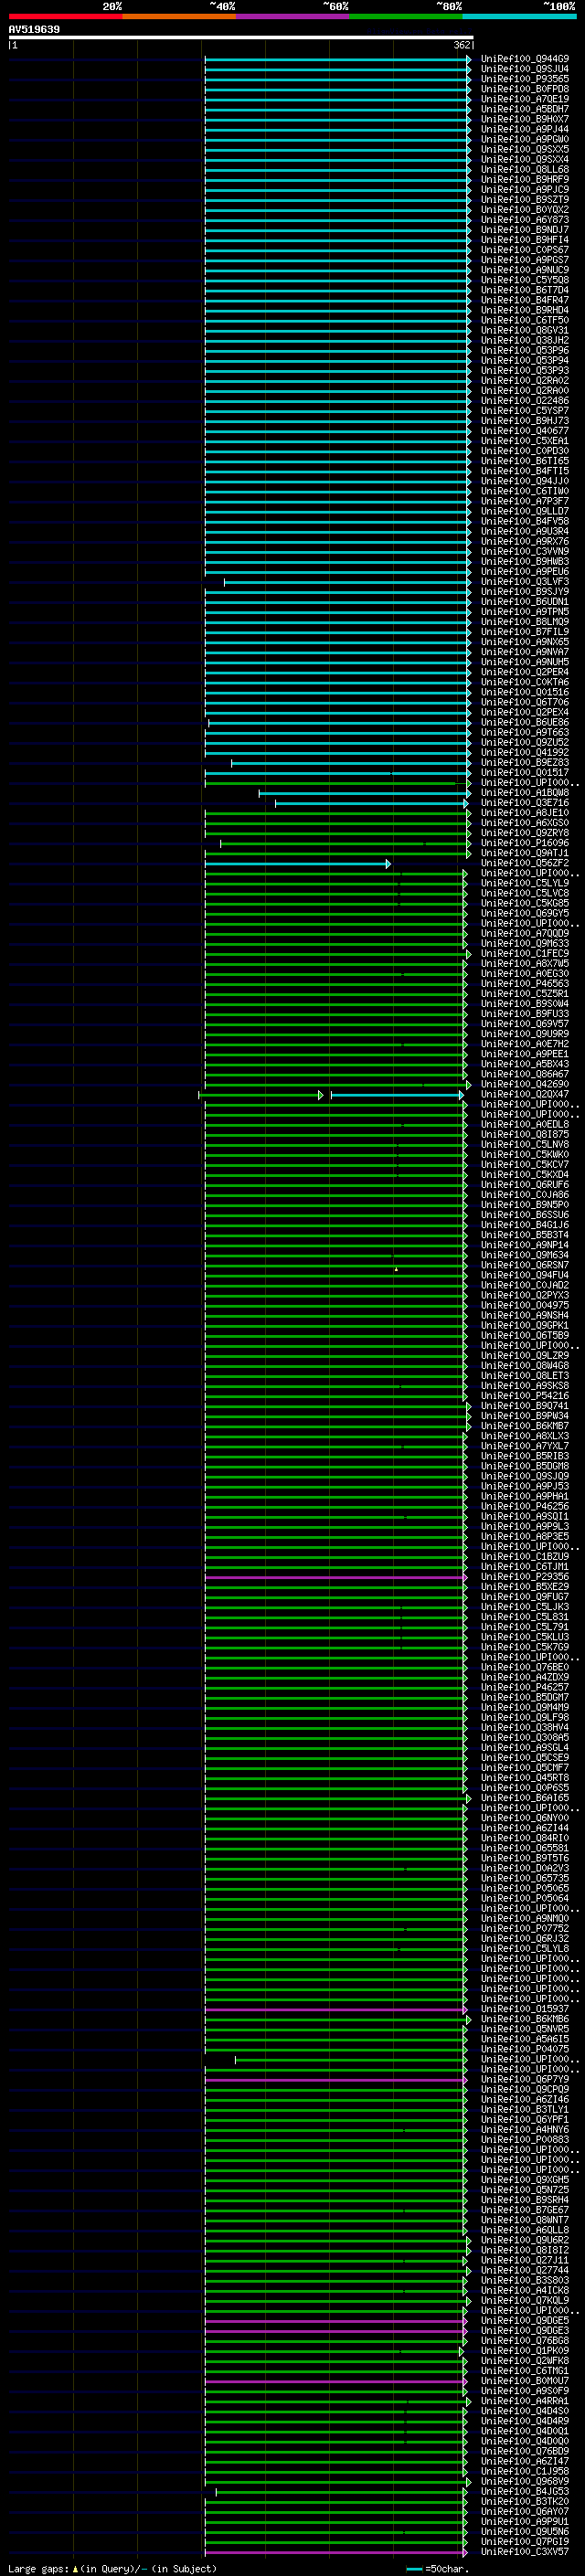
Task: Select label UniRef100_B9HFI4
Action: tap(525, 240)
